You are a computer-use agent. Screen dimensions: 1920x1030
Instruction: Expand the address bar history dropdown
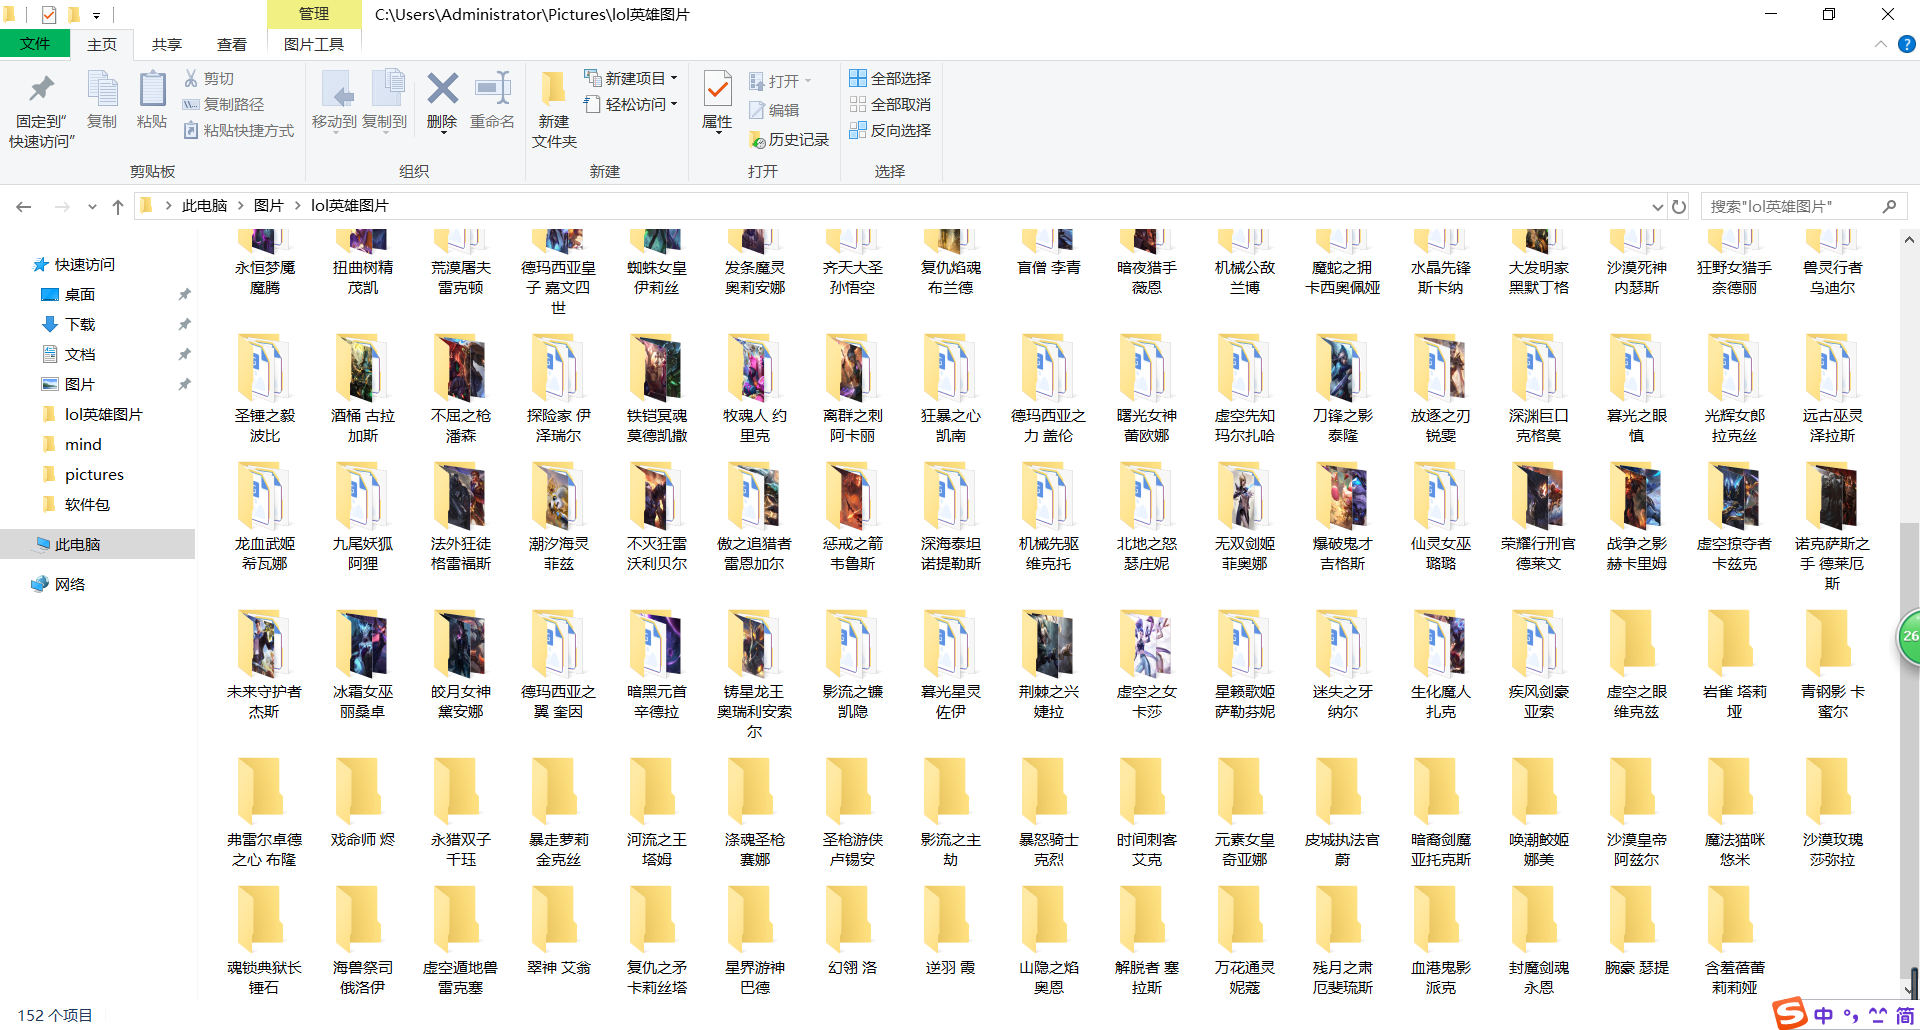(1657, 207)
